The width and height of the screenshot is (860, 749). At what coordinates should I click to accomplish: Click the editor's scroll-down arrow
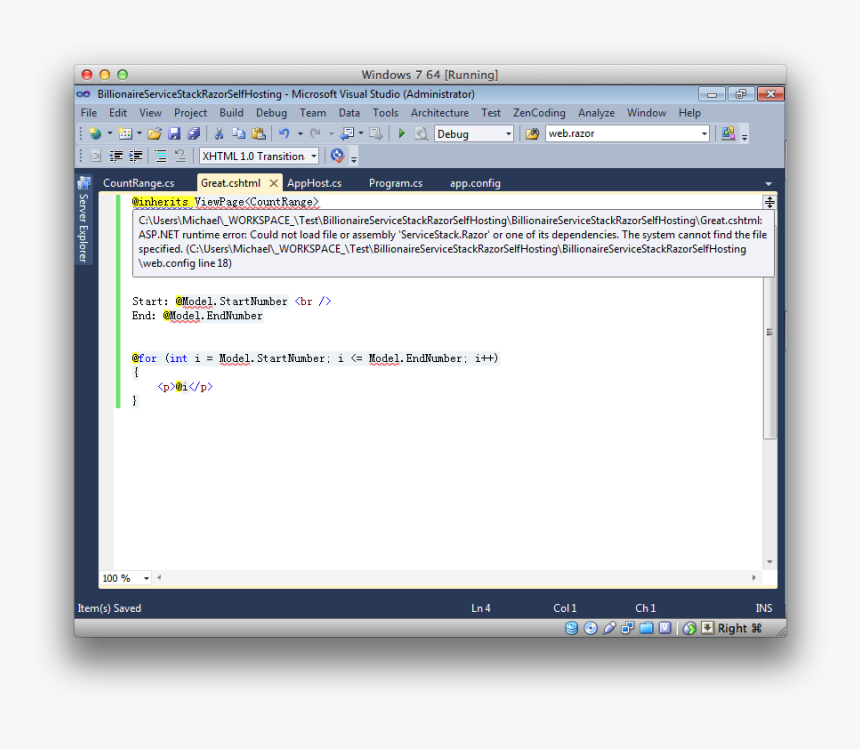click(770, 561)
